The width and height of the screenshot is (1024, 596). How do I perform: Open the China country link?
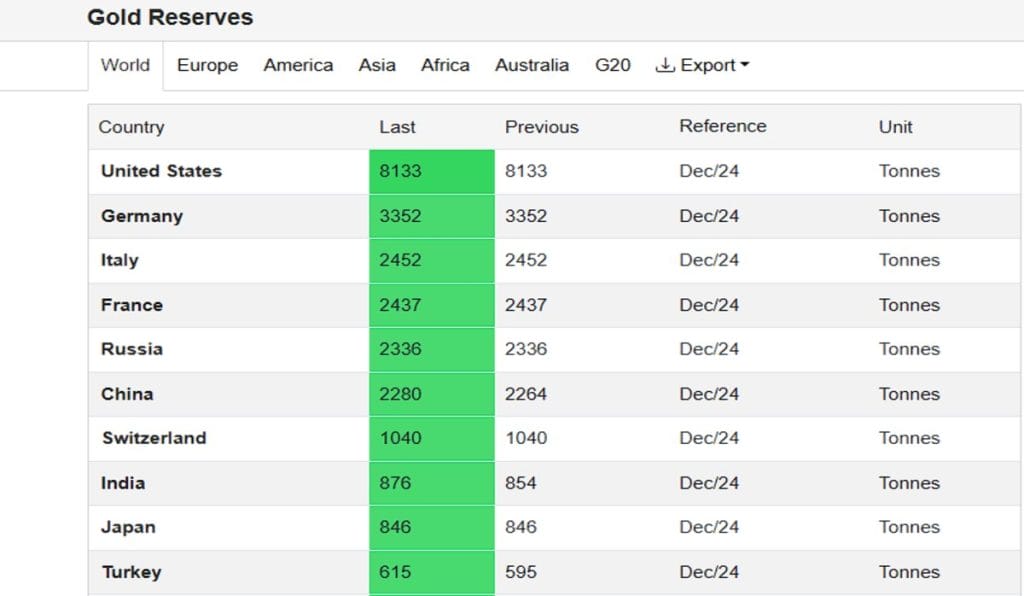(x=127, y=394)
